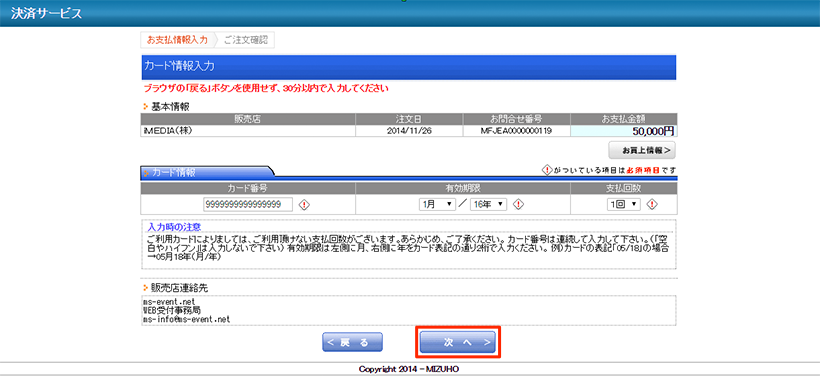Click the お支払金額 column header
Image resolution: width=820 pixels, height=380 pixels.
(624, 119)
